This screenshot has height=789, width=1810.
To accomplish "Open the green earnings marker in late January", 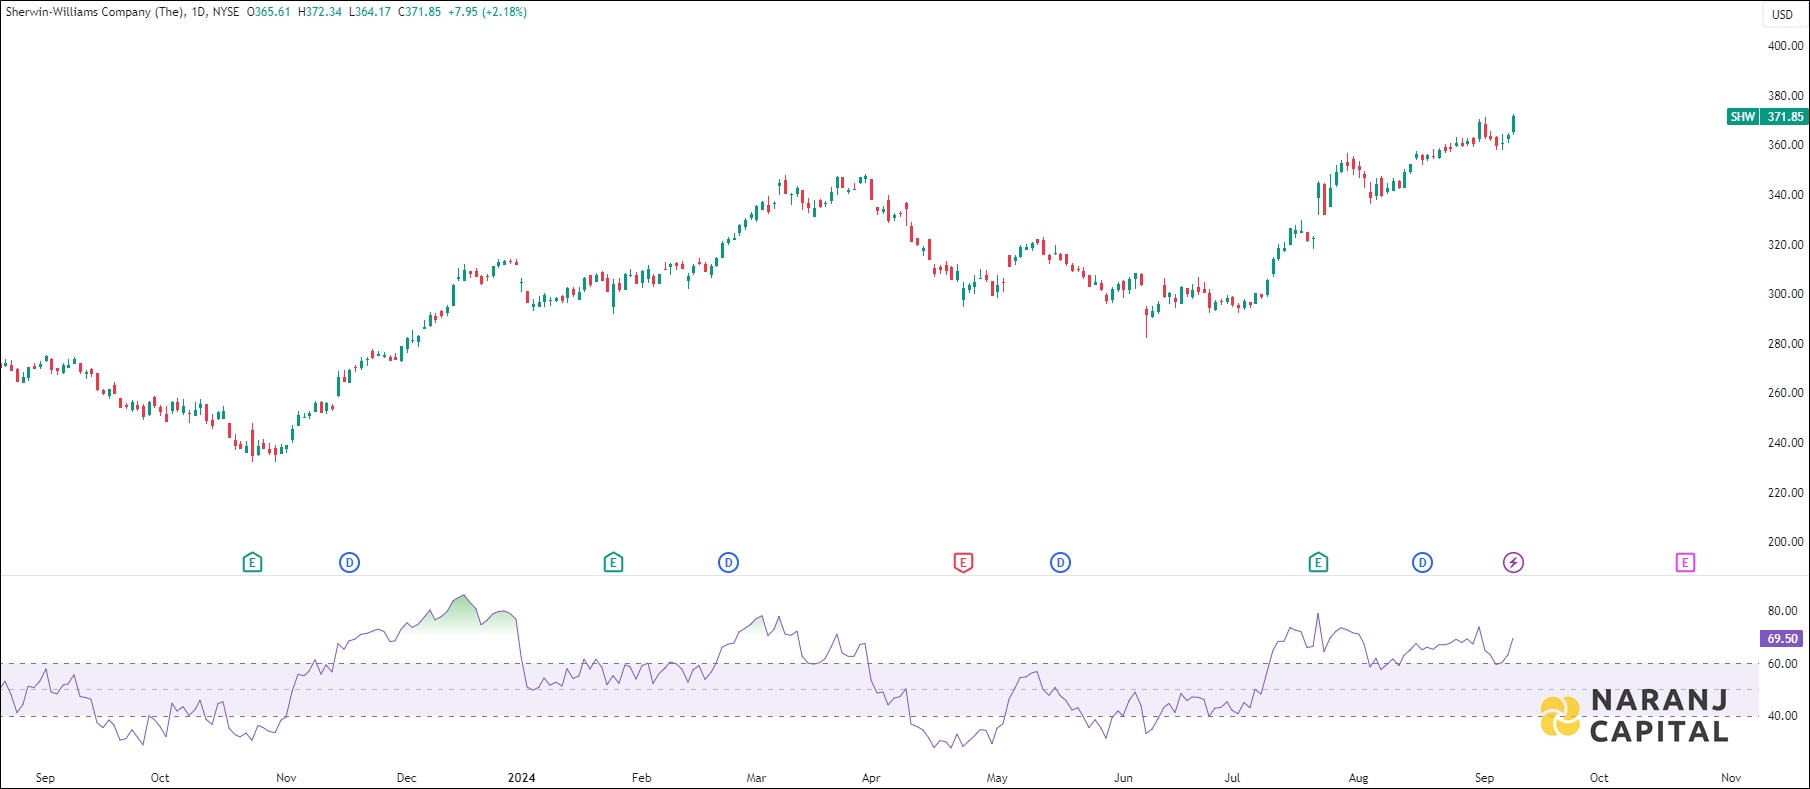I will pos(613,563).
